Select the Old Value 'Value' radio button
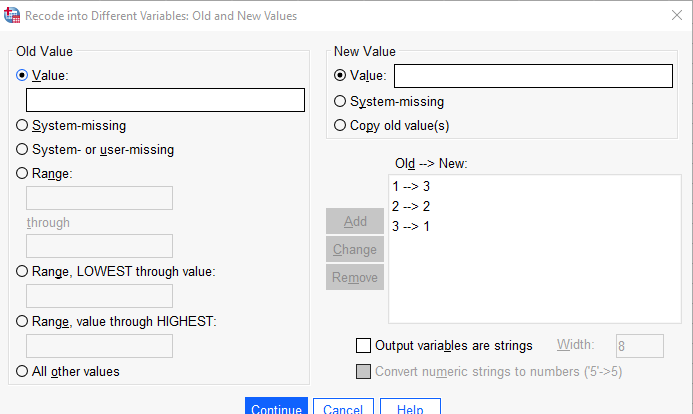This screenshot has width=693, height=414. (22, 75)
